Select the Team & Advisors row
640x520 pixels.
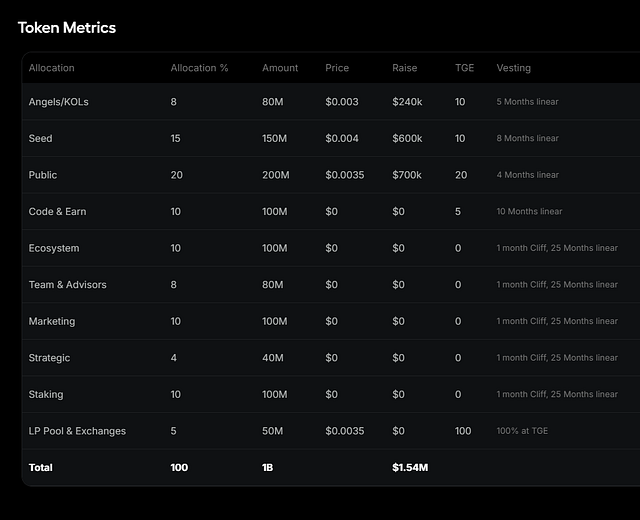(331, 284)
